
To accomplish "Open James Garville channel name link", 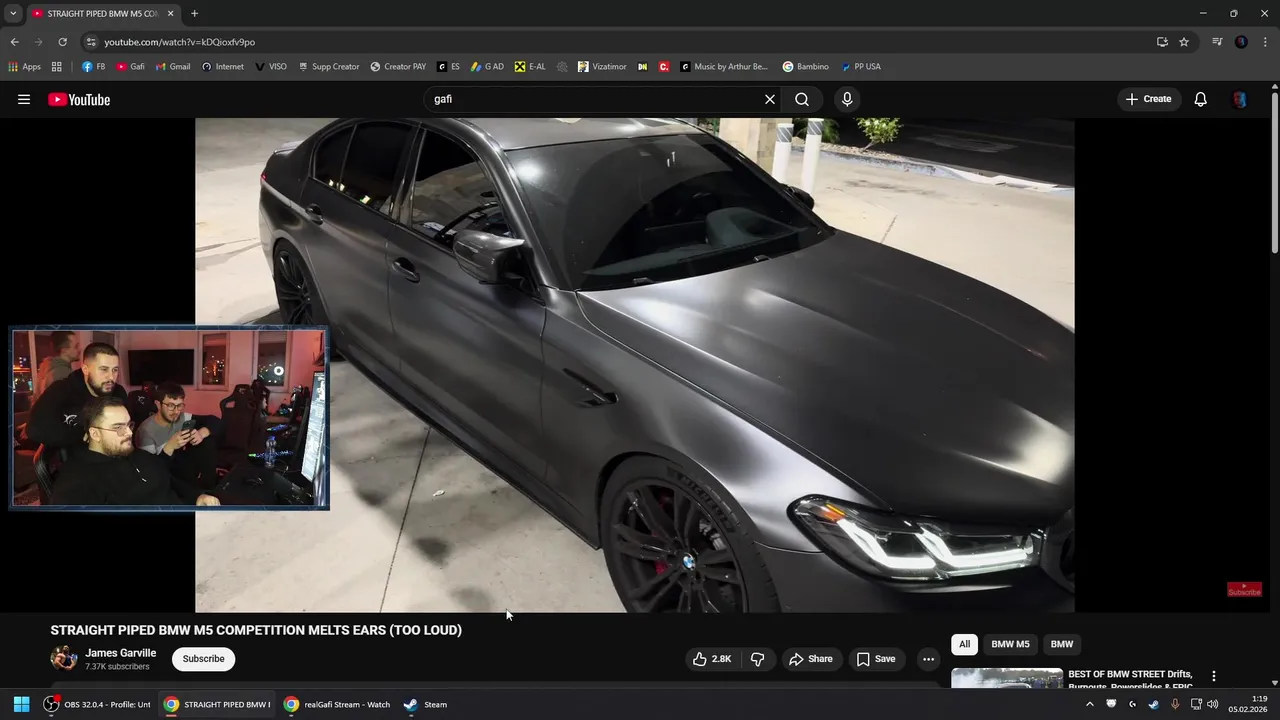I will (120, 653).
